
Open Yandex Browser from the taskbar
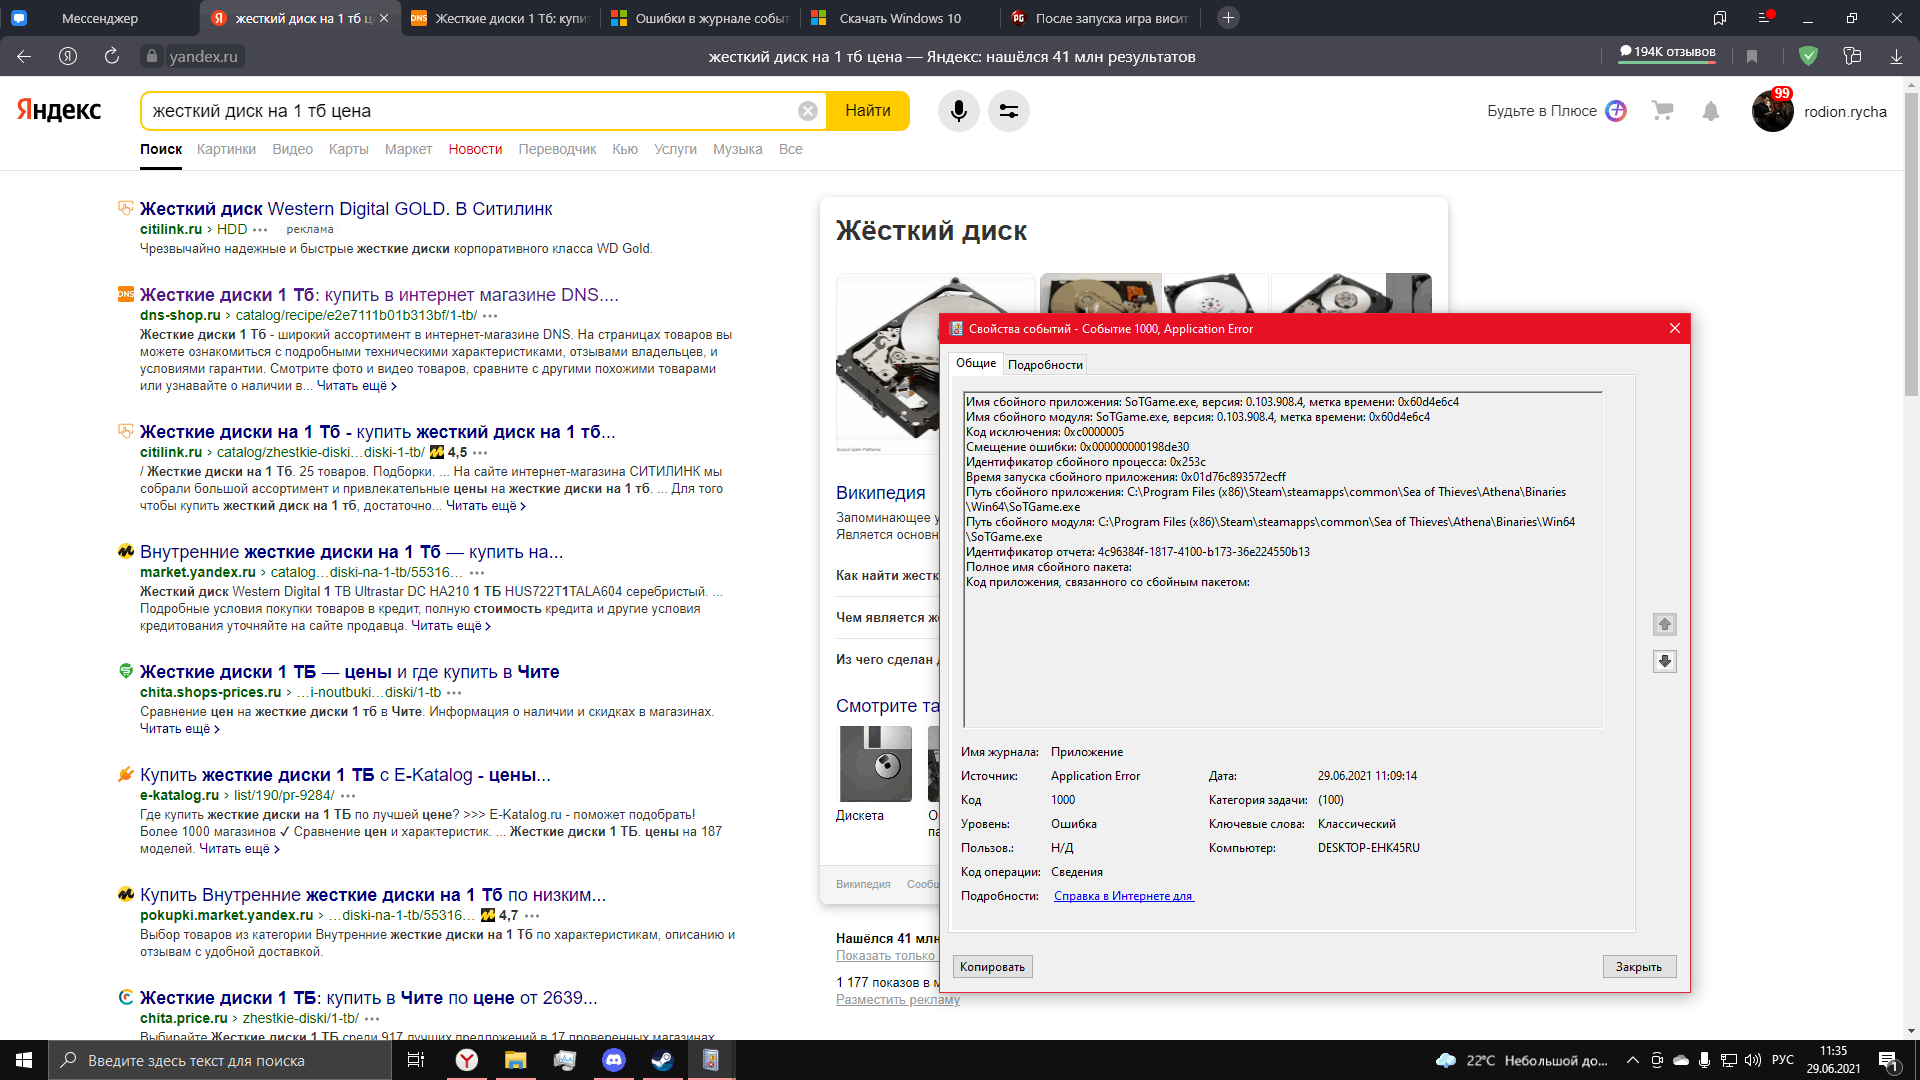[x=467, y=1060]
